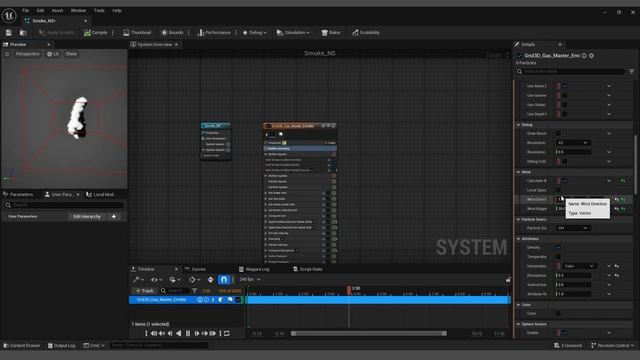This screenshot has height=360, width=640.
Task: Open the Performance tool
Action: pos(214,33)
